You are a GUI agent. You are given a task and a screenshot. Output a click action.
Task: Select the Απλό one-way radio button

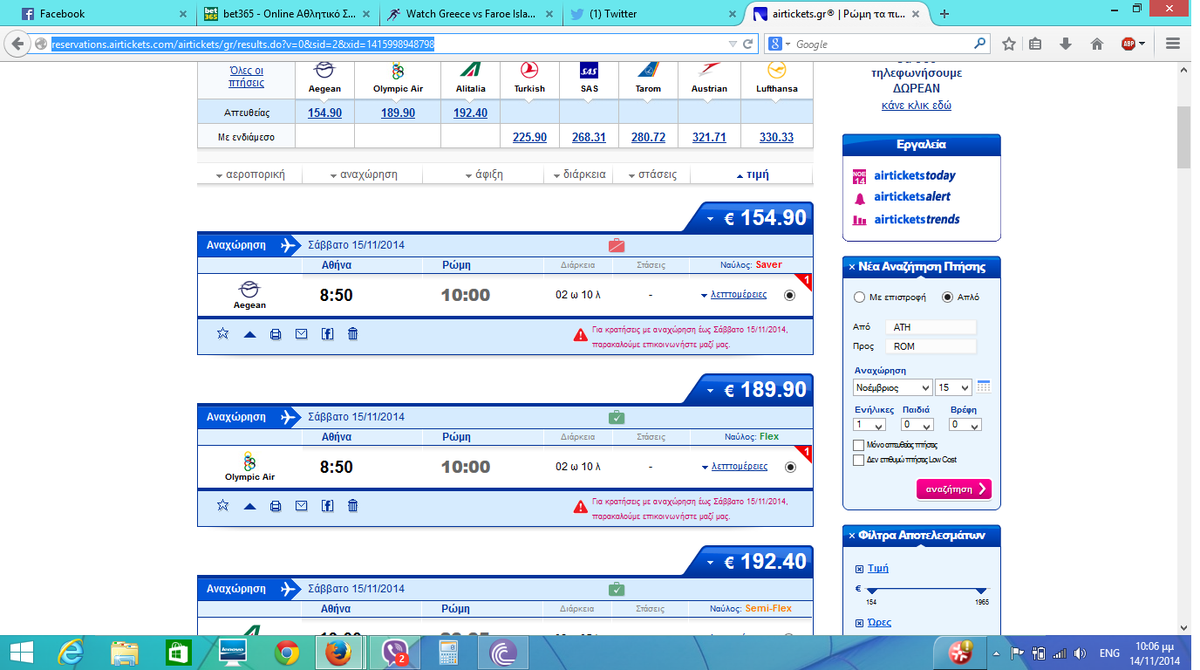948,297
